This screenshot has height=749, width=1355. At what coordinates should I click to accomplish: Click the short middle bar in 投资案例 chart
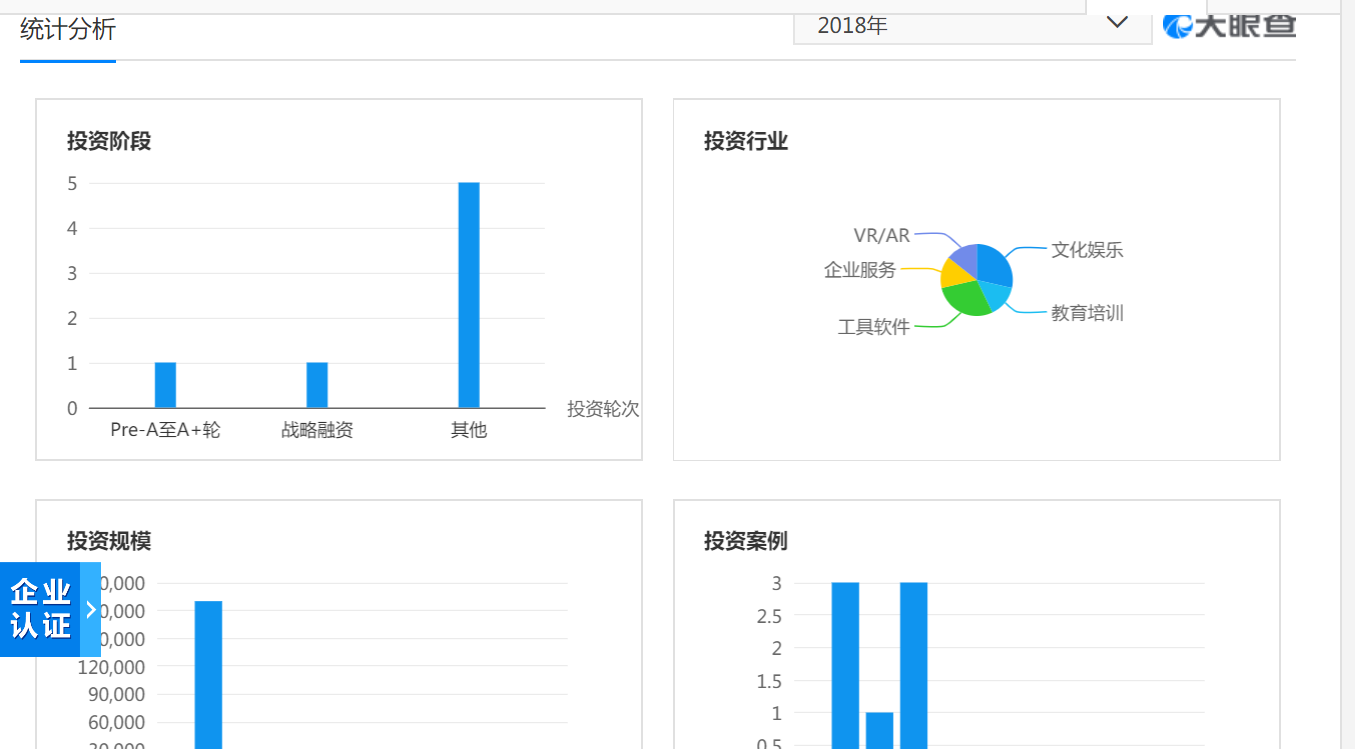pyautogui.click(x=879, y=730)
